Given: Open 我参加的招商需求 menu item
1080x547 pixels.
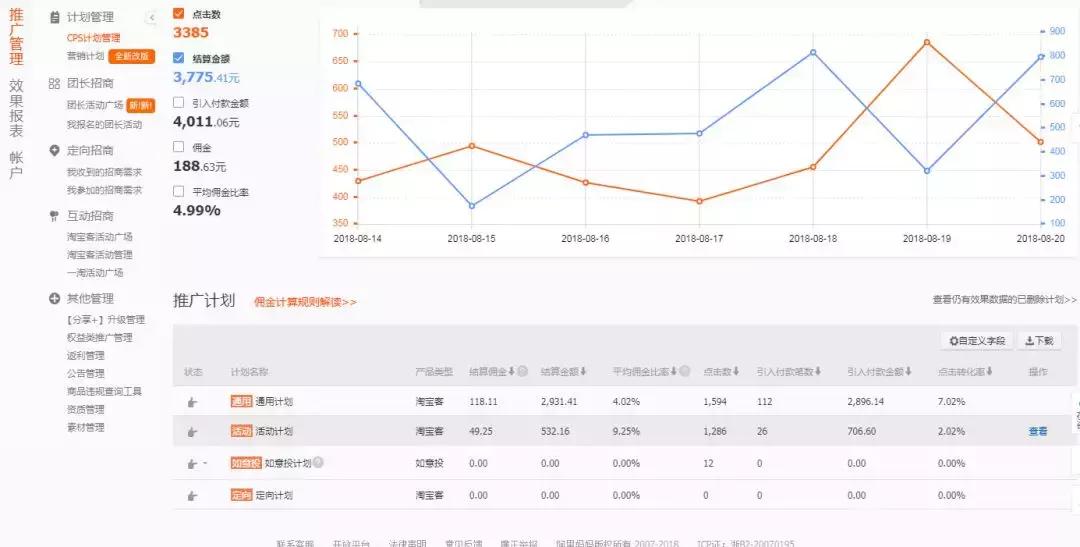Looking at the screenshot, I should coord(105,190).
